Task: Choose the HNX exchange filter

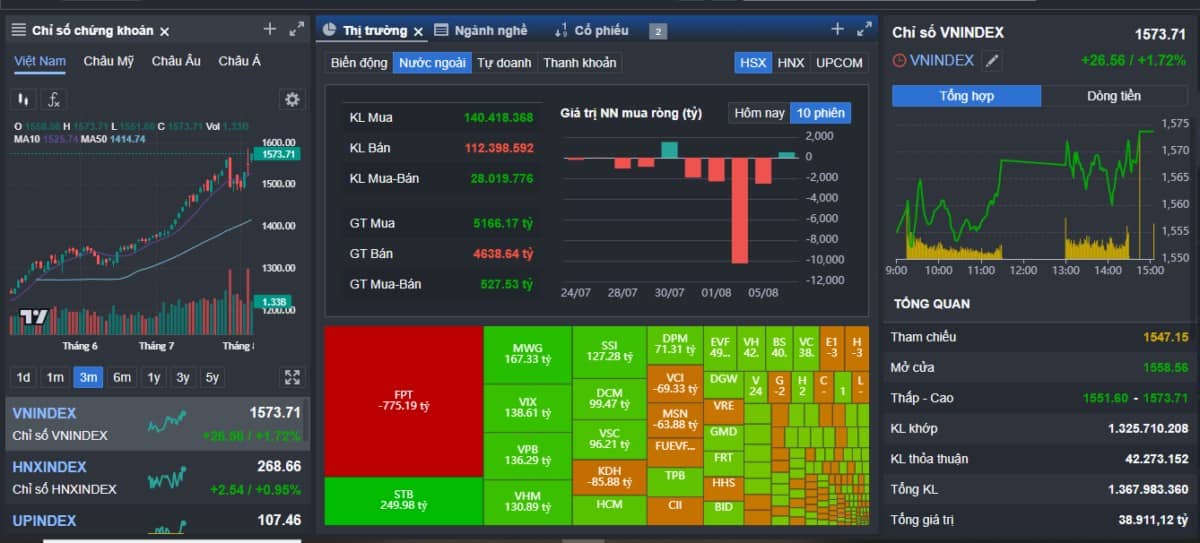Action: coord(791,62)
